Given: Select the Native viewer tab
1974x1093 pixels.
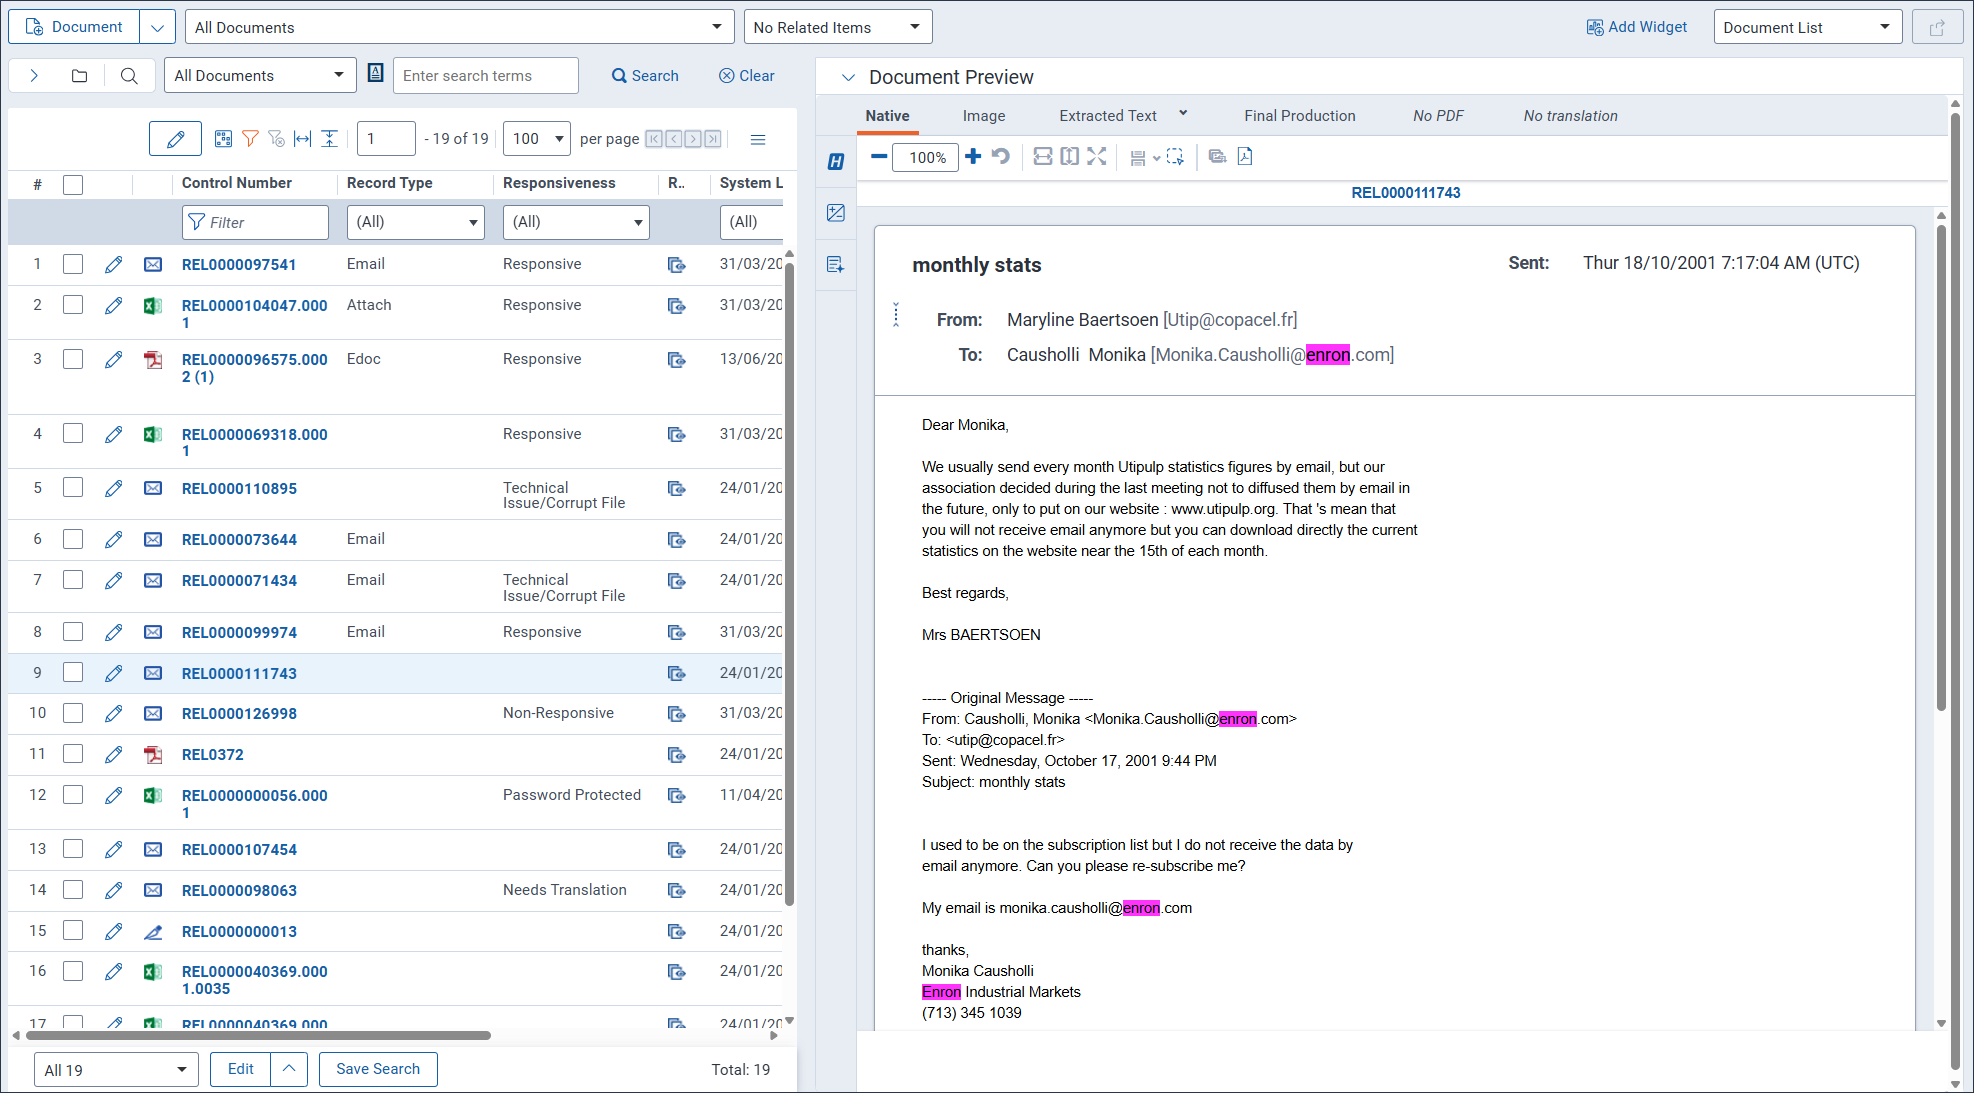Looking at the screenshot, I should coord(887,116).
